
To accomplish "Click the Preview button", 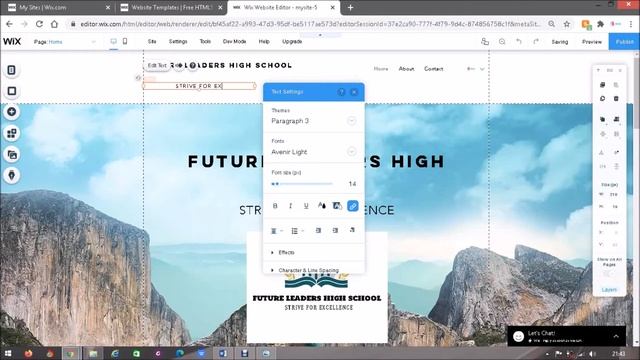I will 592,42.
